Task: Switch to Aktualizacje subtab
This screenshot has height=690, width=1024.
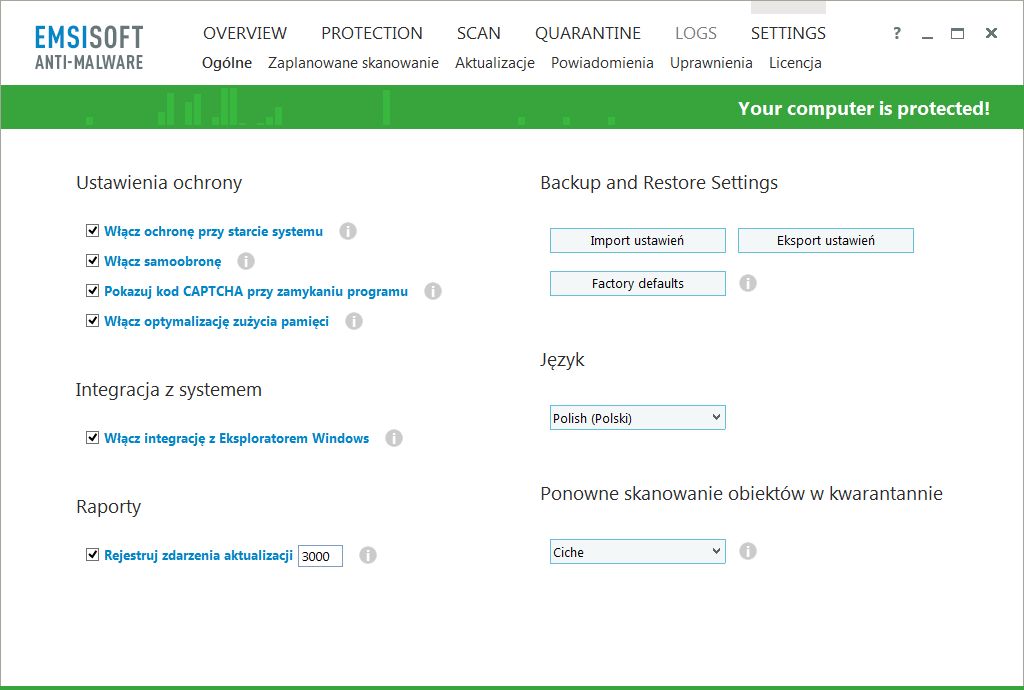Action: (495, 63)
